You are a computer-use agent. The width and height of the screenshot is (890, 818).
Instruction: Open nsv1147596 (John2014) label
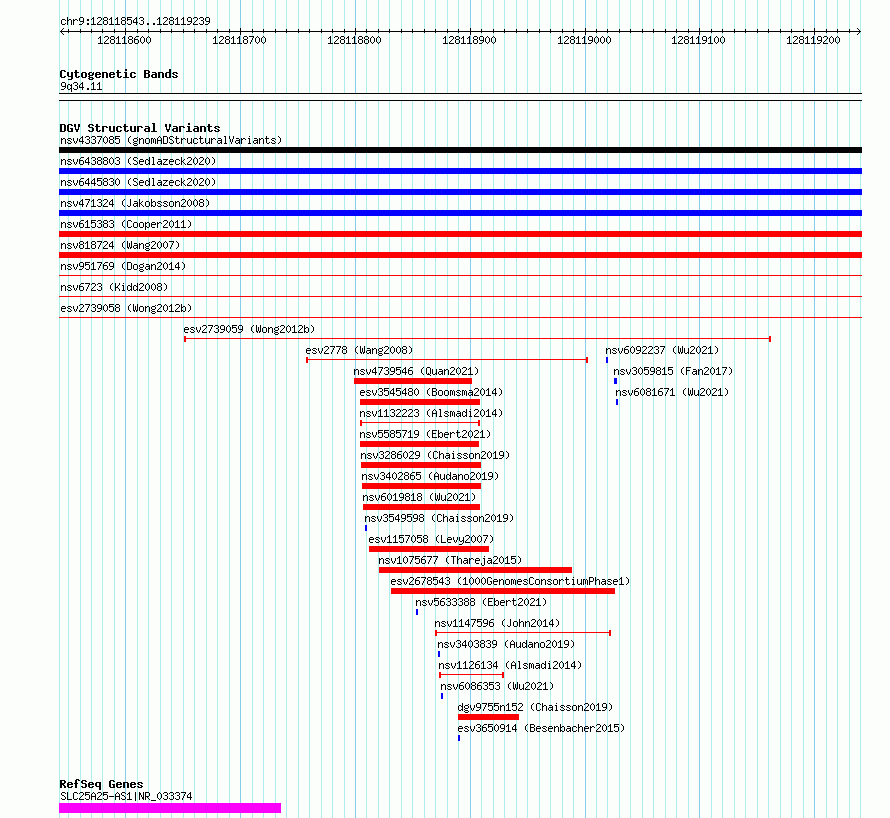click(497, 623)
